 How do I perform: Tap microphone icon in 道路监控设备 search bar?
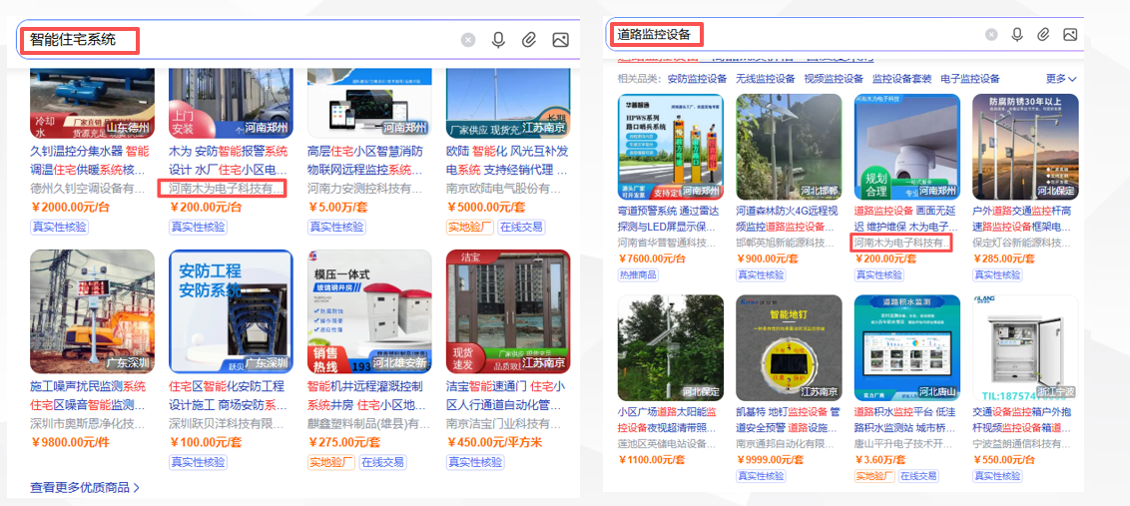point(1017,34)
